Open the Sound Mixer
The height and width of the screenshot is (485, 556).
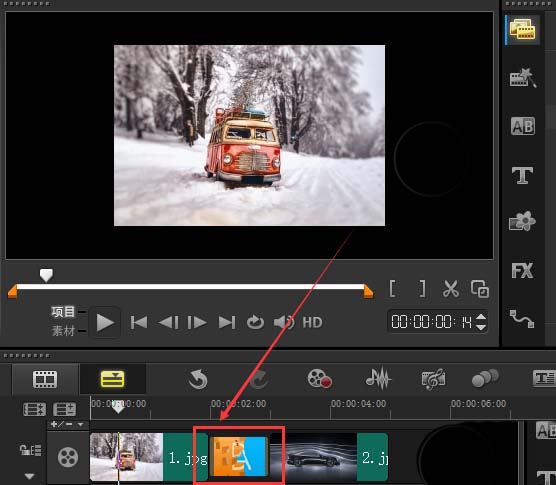378,379
